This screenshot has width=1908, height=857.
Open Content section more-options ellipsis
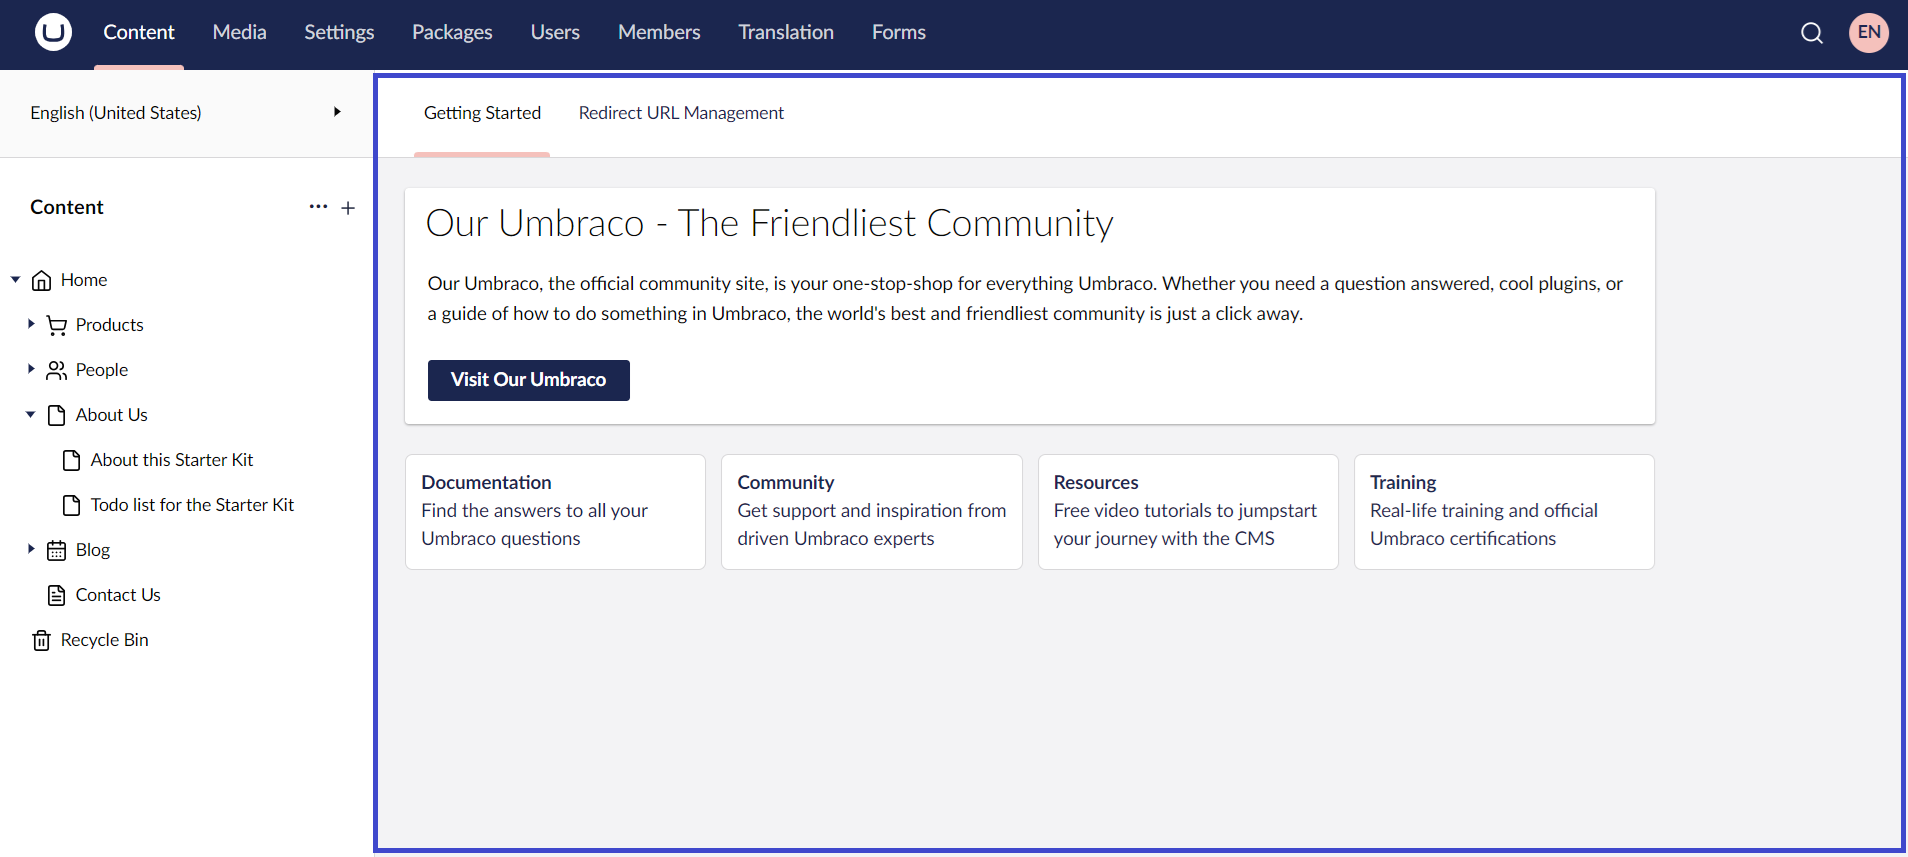tap(318, 207)
